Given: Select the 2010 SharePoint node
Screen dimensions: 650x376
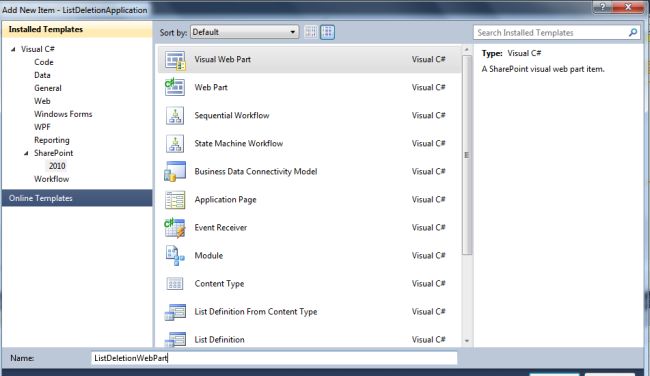Looking at the screenshot, I should coord(57,166).
